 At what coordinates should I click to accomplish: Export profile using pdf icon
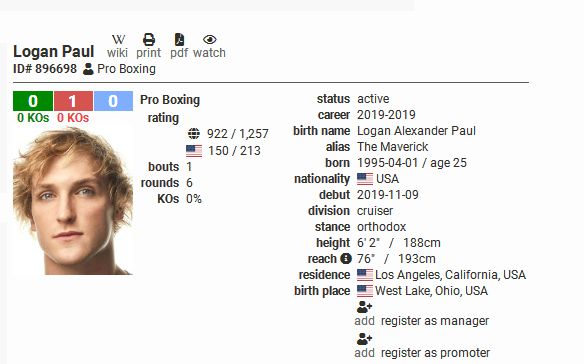tap(179, 39)
